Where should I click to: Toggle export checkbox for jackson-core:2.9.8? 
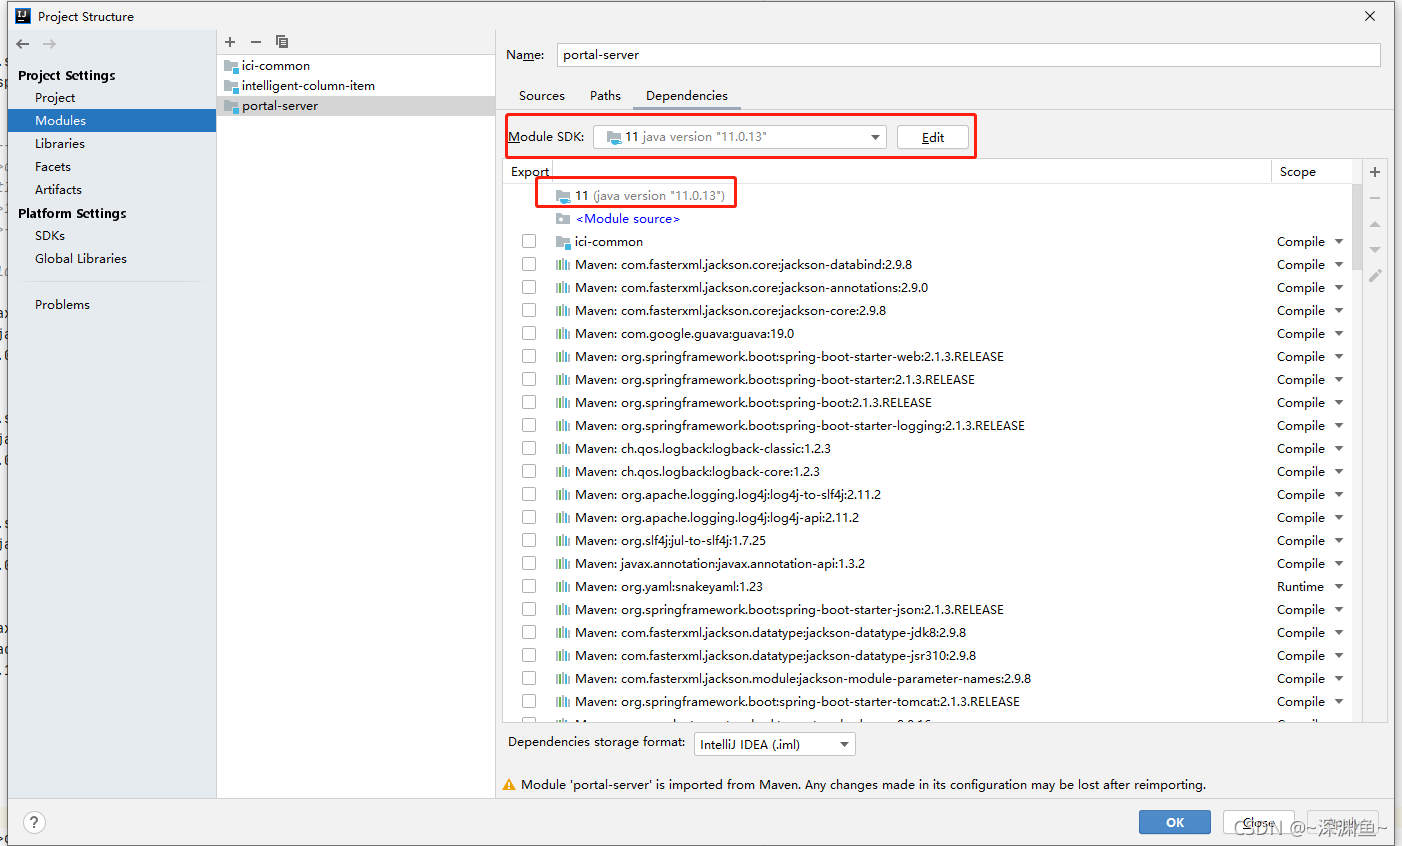[x=529, y=311]
